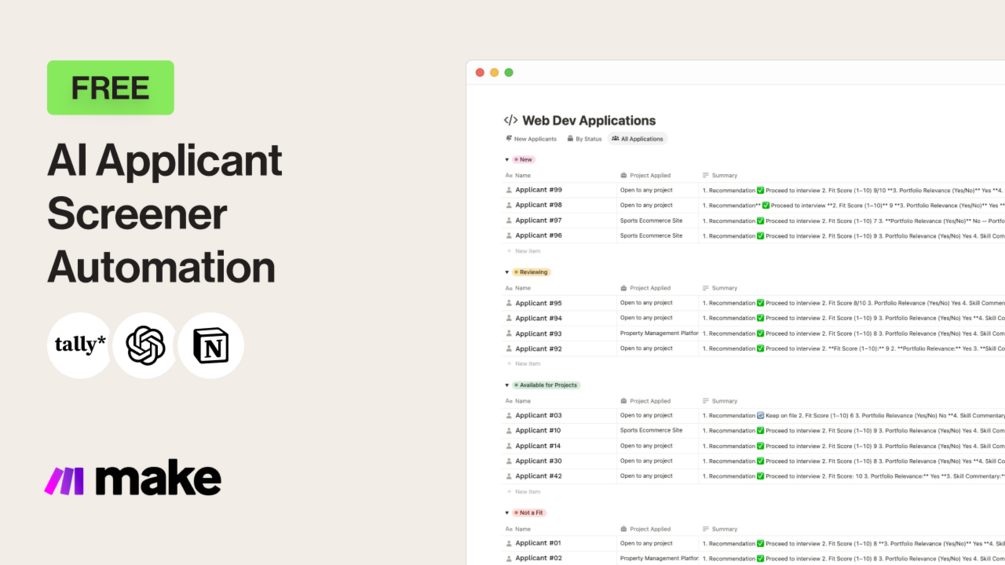This screenshot has height=565, width=1005.
Task: Open Applicant #94 row
Action: (753, 318)
